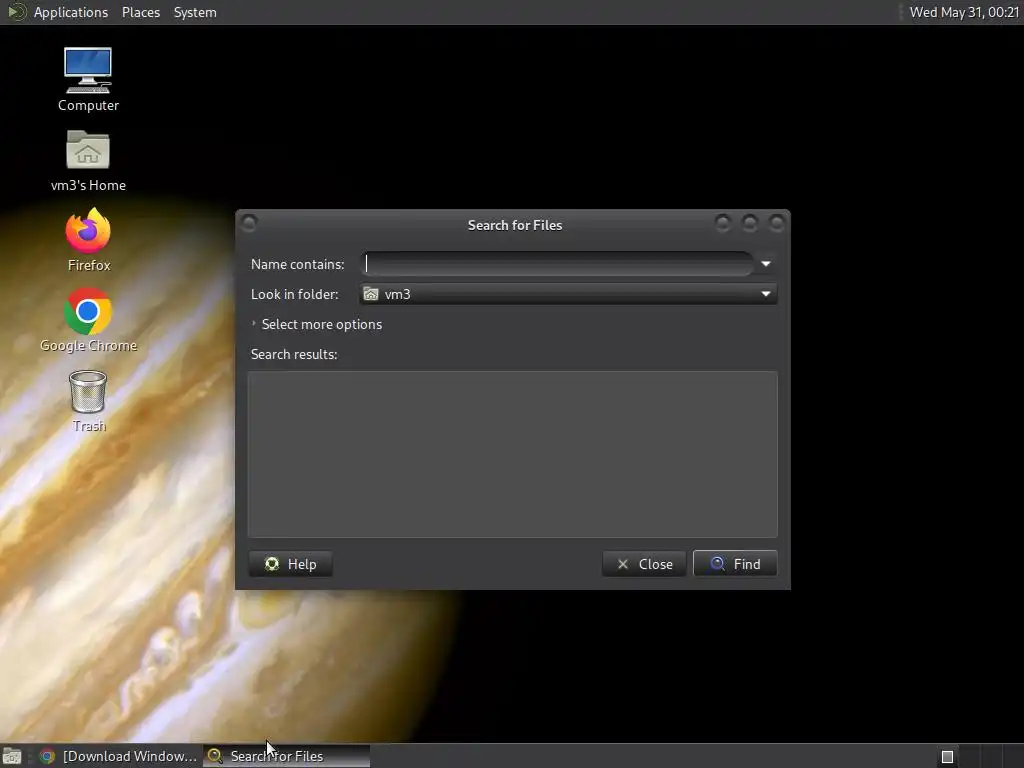This screenshot has height=768, width=1024.
Task: Click the Close button in dialog
Action: coord(644,564)
